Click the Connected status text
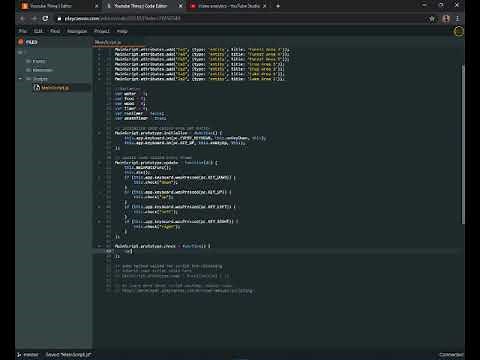Screen dimensions: 480x360 pyautogui.click(x=451, y=355)
